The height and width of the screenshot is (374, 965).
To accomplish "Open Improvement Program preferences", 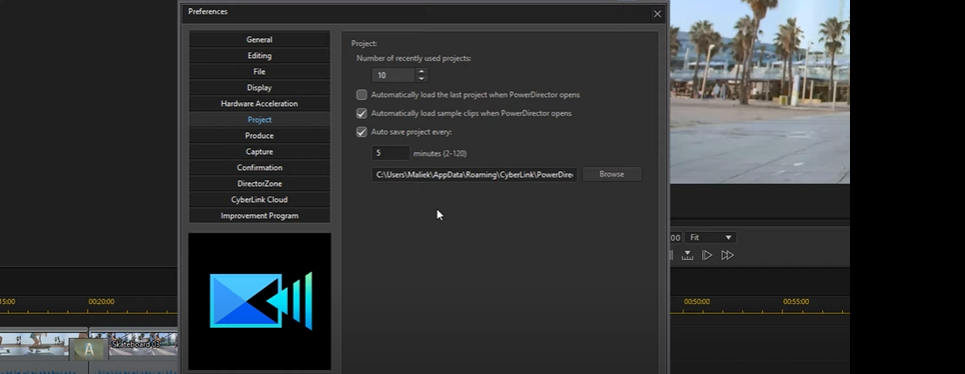I will click(259, 215).
